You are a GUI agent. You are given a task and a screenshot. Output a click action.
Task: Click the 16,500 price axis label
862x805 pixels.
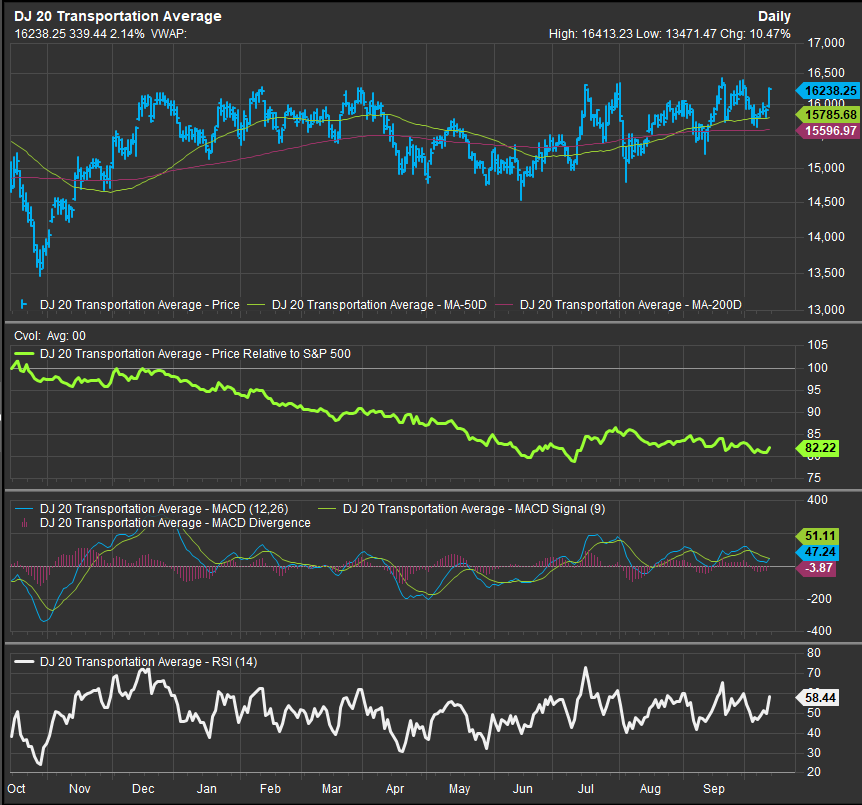(826, 73)
